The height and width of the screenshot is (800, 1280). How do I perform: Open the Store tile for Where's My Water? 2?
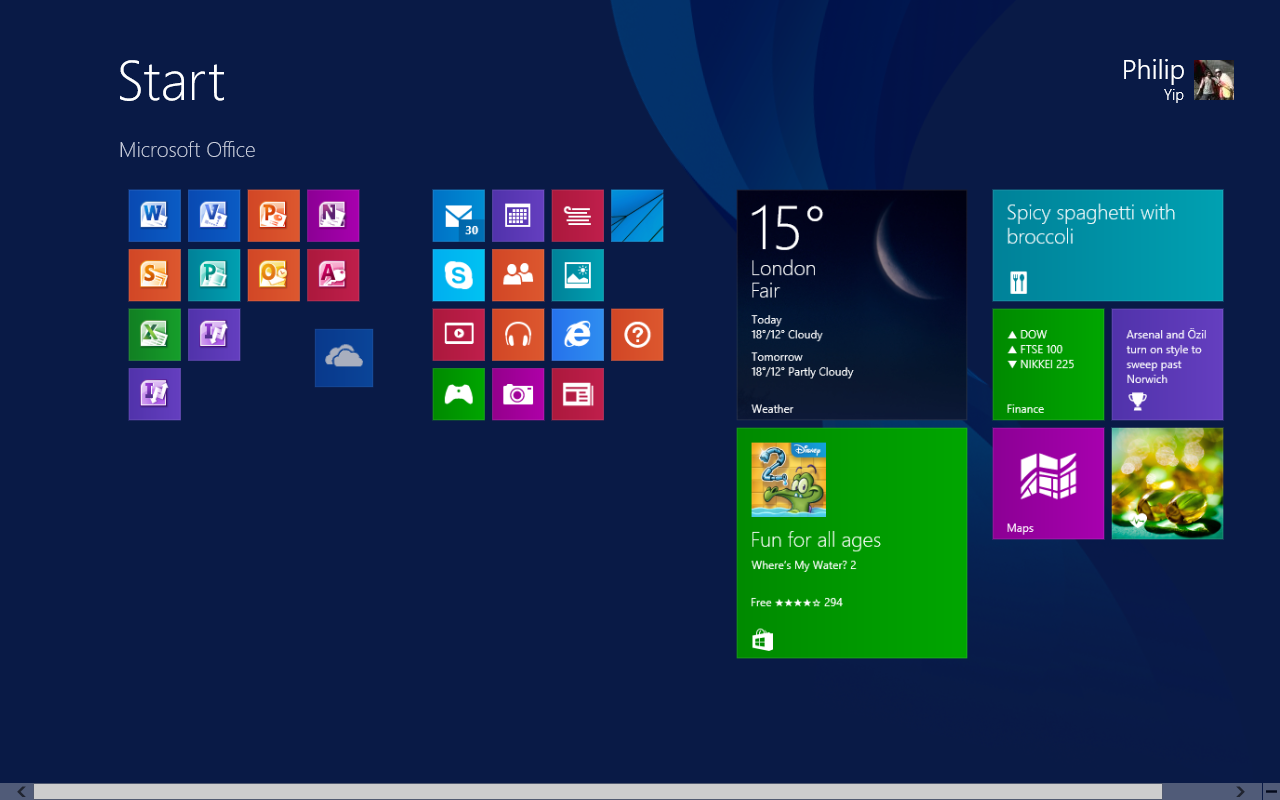[852, 543]
